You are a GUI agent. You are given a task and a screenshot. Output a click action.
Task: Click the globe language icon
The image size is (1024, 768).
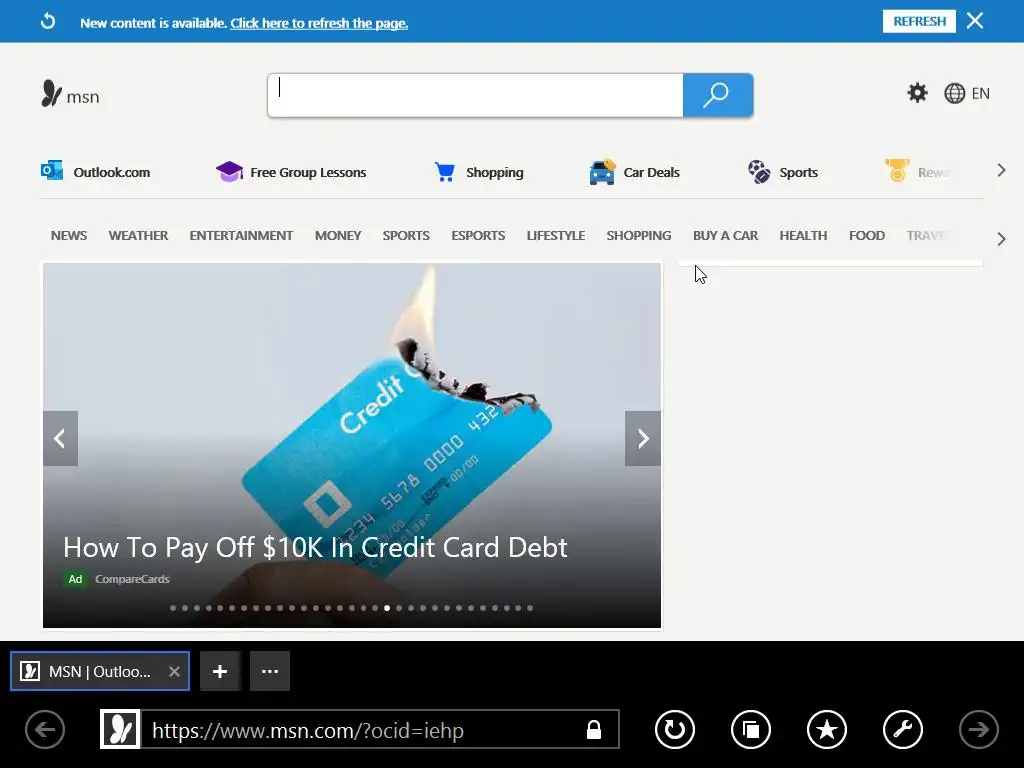pyautogui.click(x=954, y=93)
